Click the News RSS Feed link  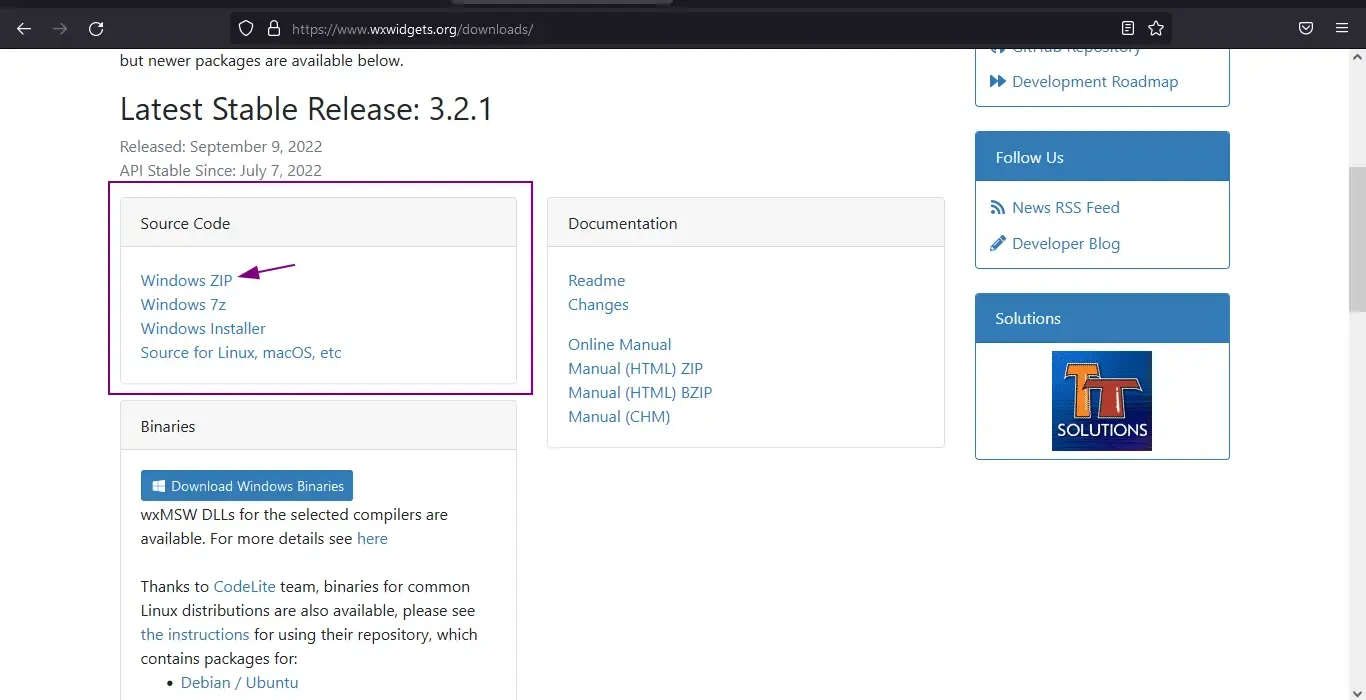[1065, 208]
